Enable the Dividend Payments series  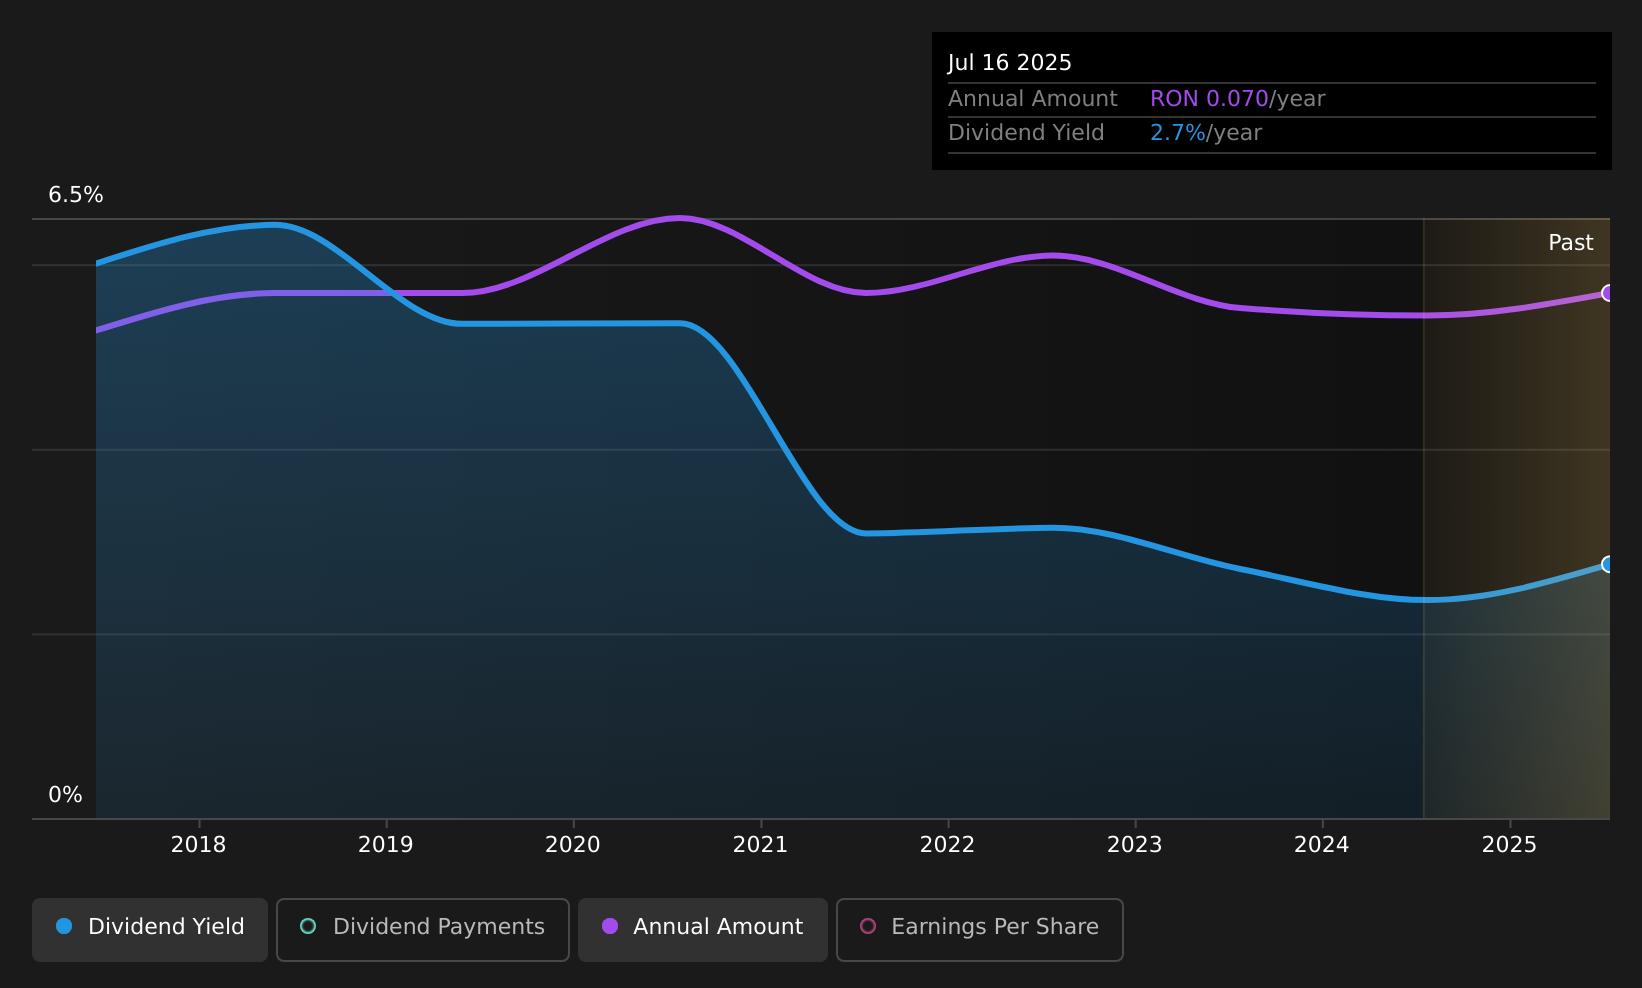click(423, 929)
